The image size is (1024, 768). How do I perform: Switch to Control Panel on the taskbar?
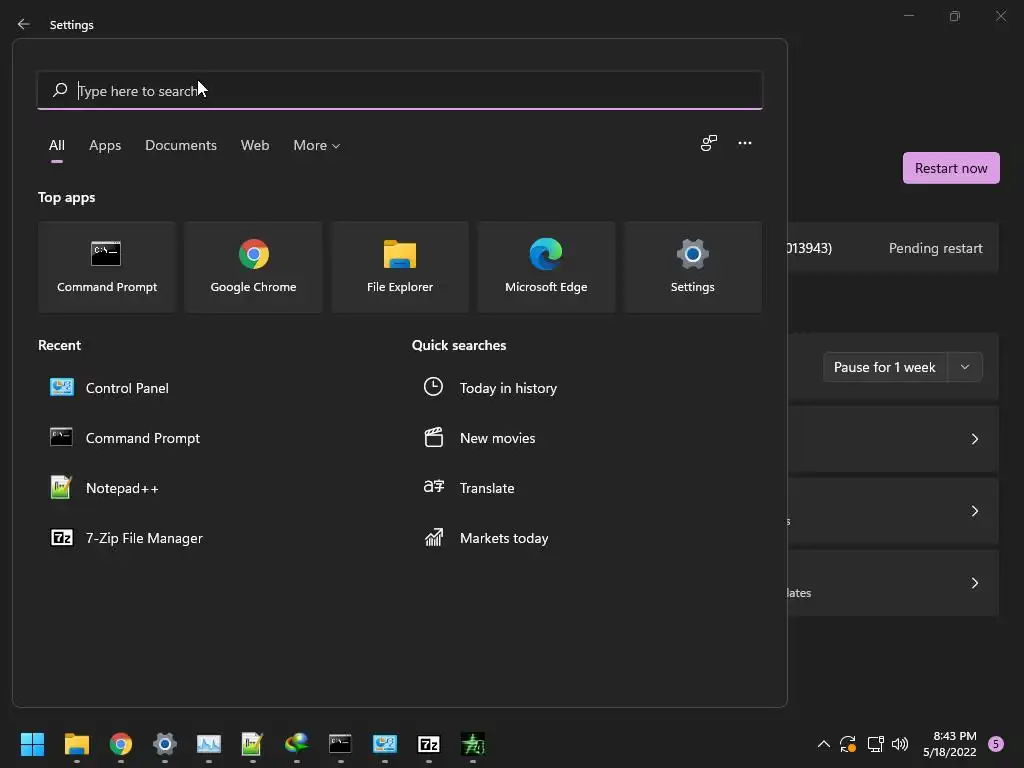[385, 744]
